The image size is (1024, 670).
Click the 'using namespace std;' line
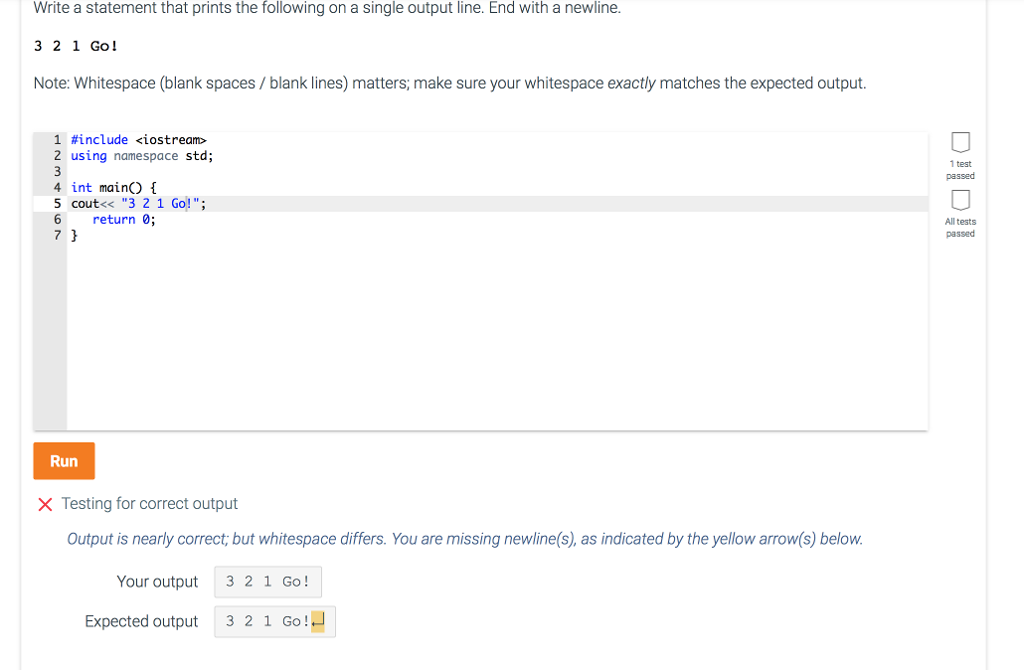[x=142, y=156]
